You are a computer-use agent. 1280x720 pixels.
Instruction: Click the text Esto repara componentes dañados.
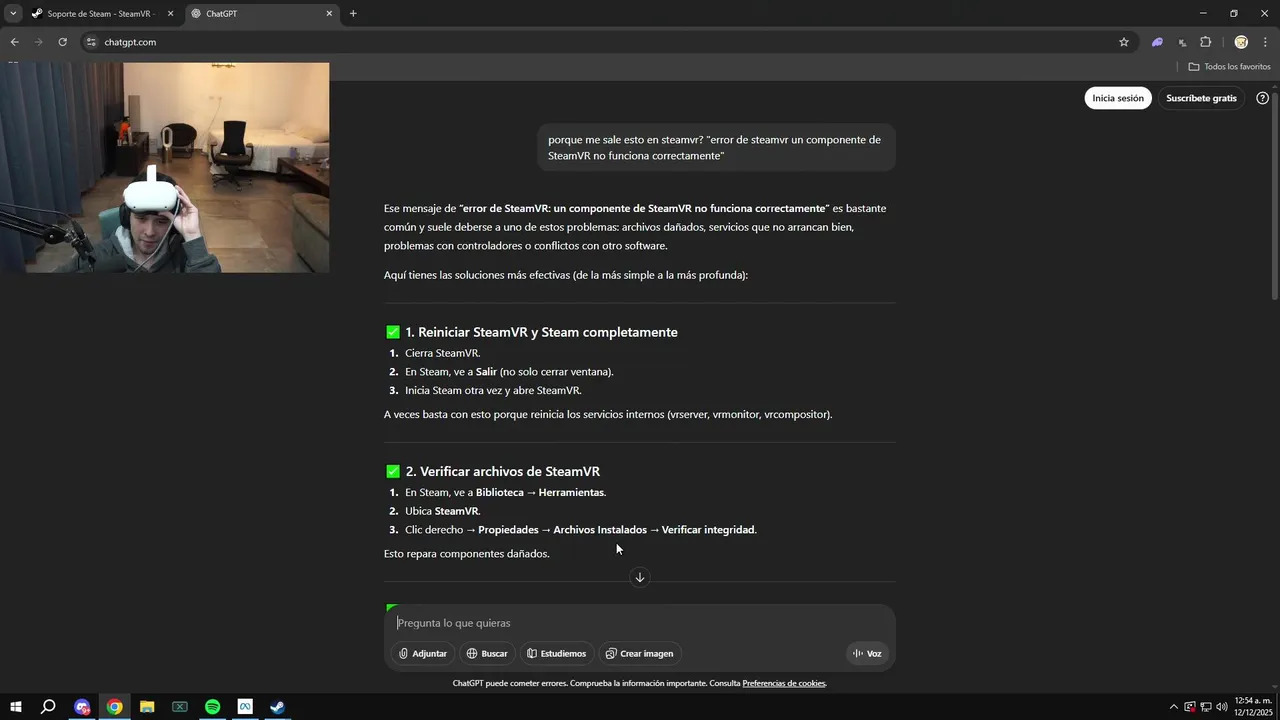tap(467, 554)
